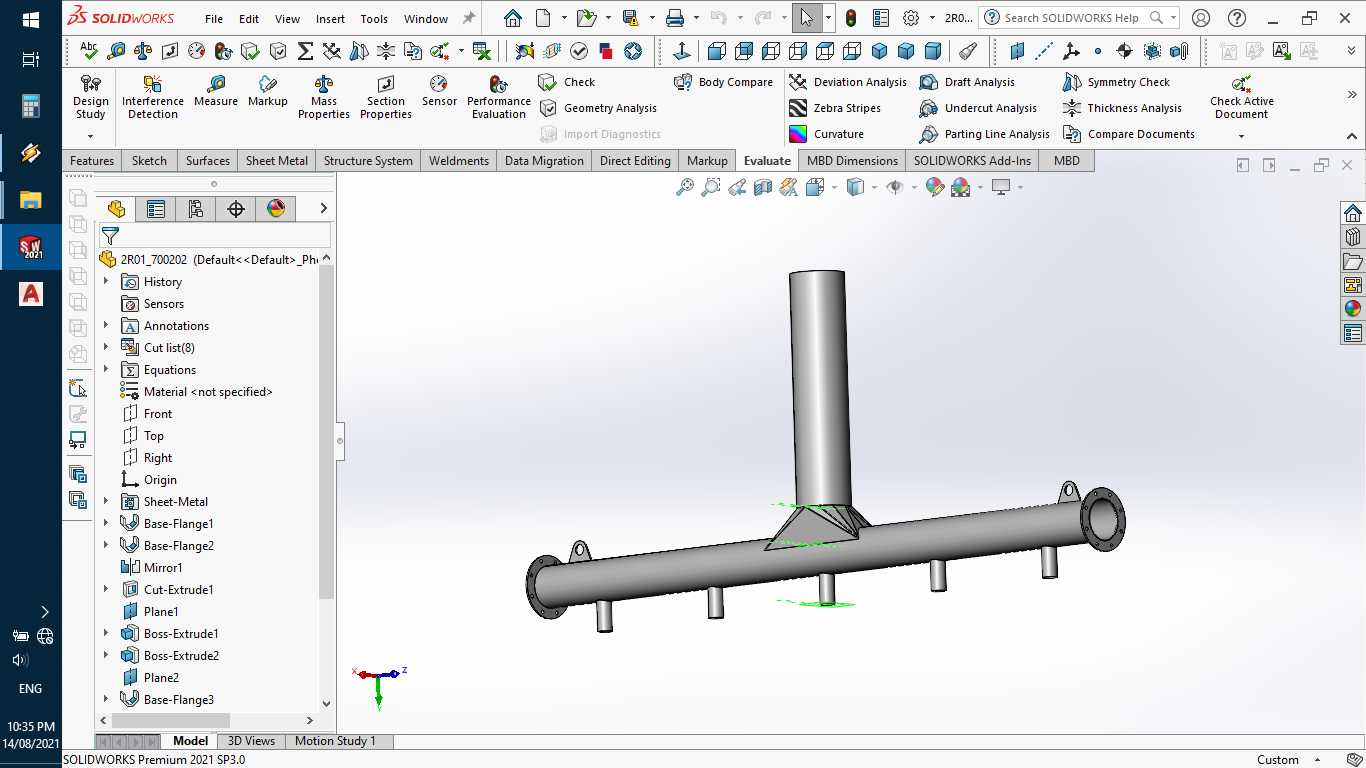Open the Interference Detection tool

tap(153, 97)
